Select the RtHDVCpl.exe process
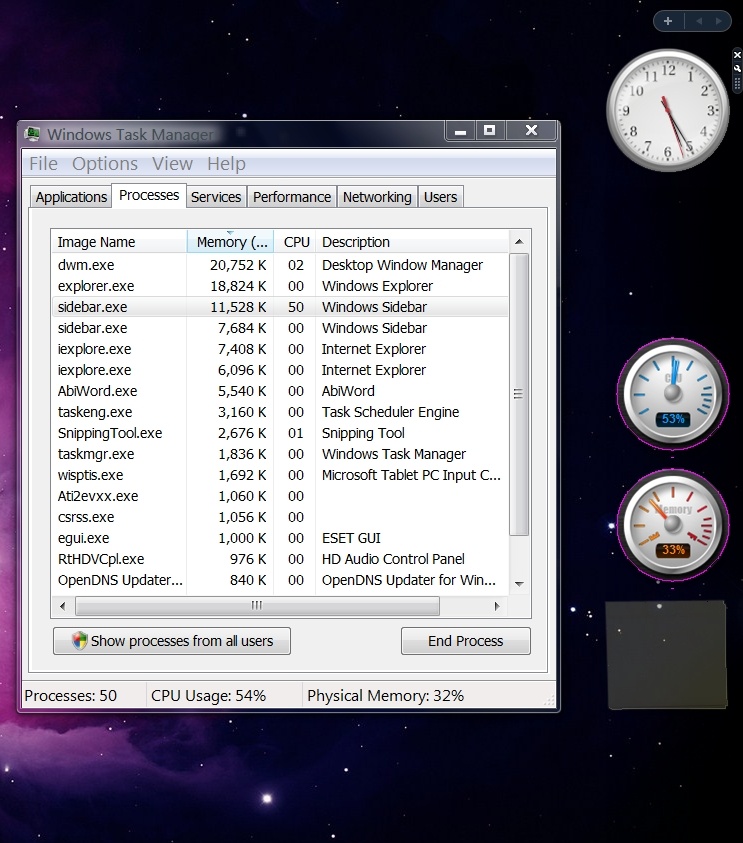This screenshot has width=743, height=843. coord(280,559)
